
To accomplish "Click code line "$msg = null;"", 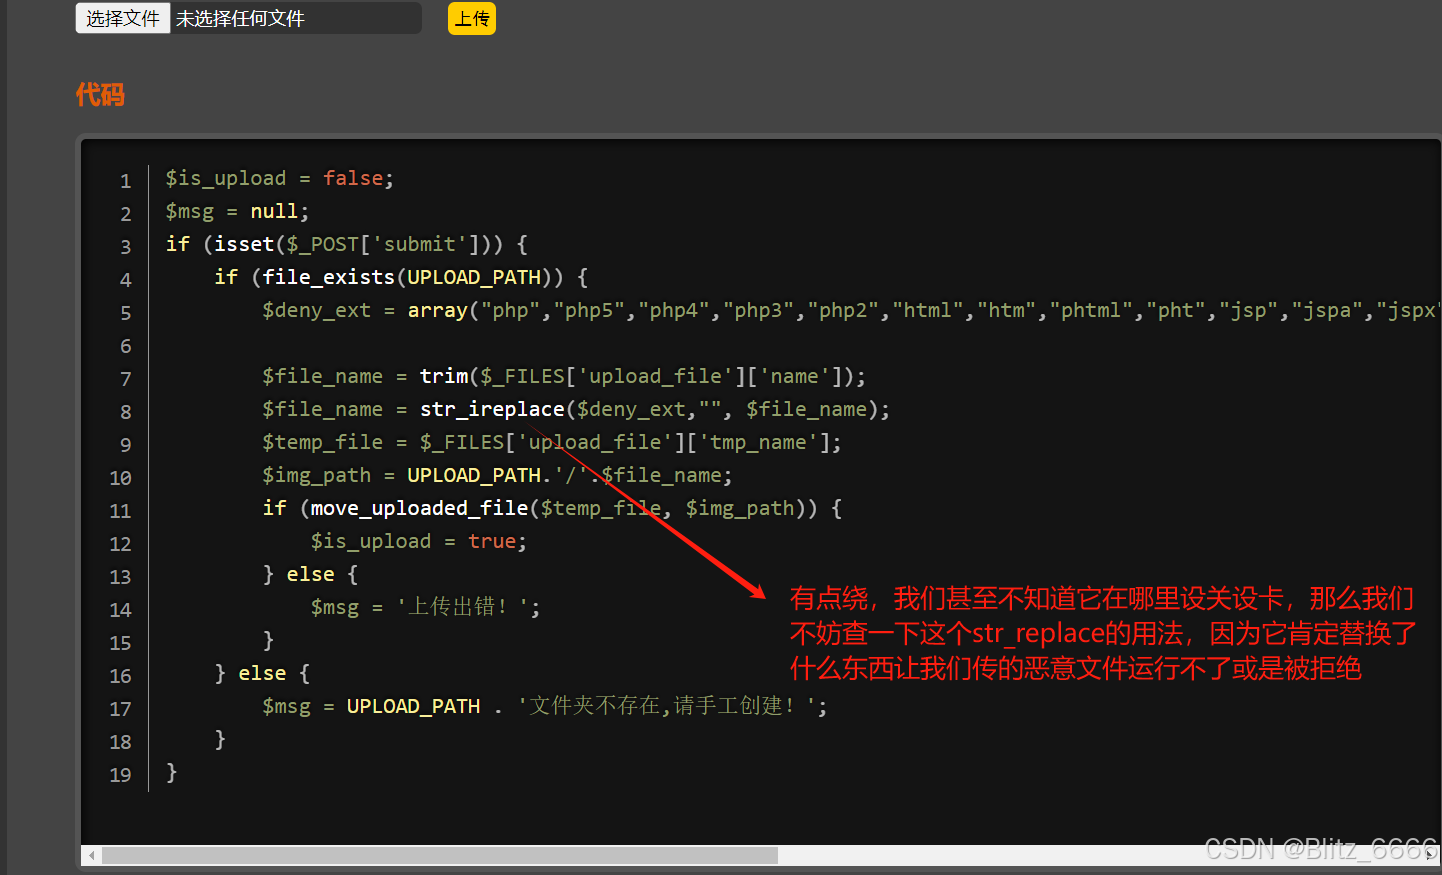I will click(237, 211).
